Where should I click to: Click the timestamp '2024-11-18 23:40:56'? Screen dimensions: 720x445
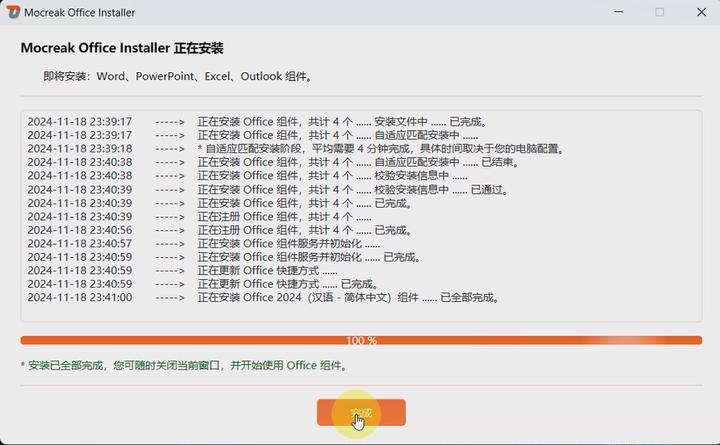coord(79,230)
